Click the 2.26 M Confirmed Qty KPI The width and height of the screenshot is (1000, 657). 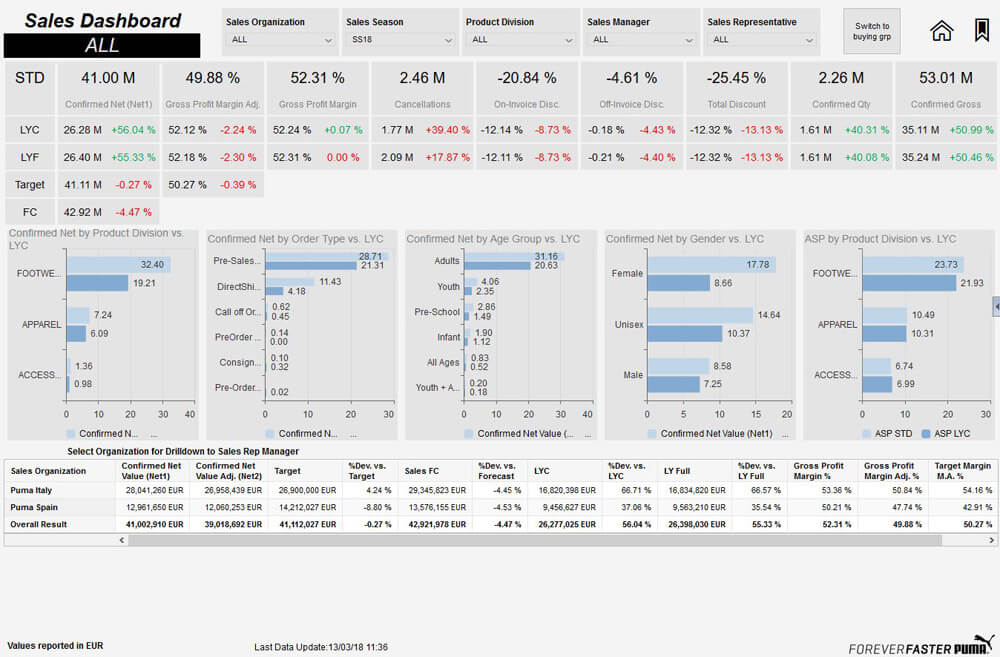tap(841, 87)
